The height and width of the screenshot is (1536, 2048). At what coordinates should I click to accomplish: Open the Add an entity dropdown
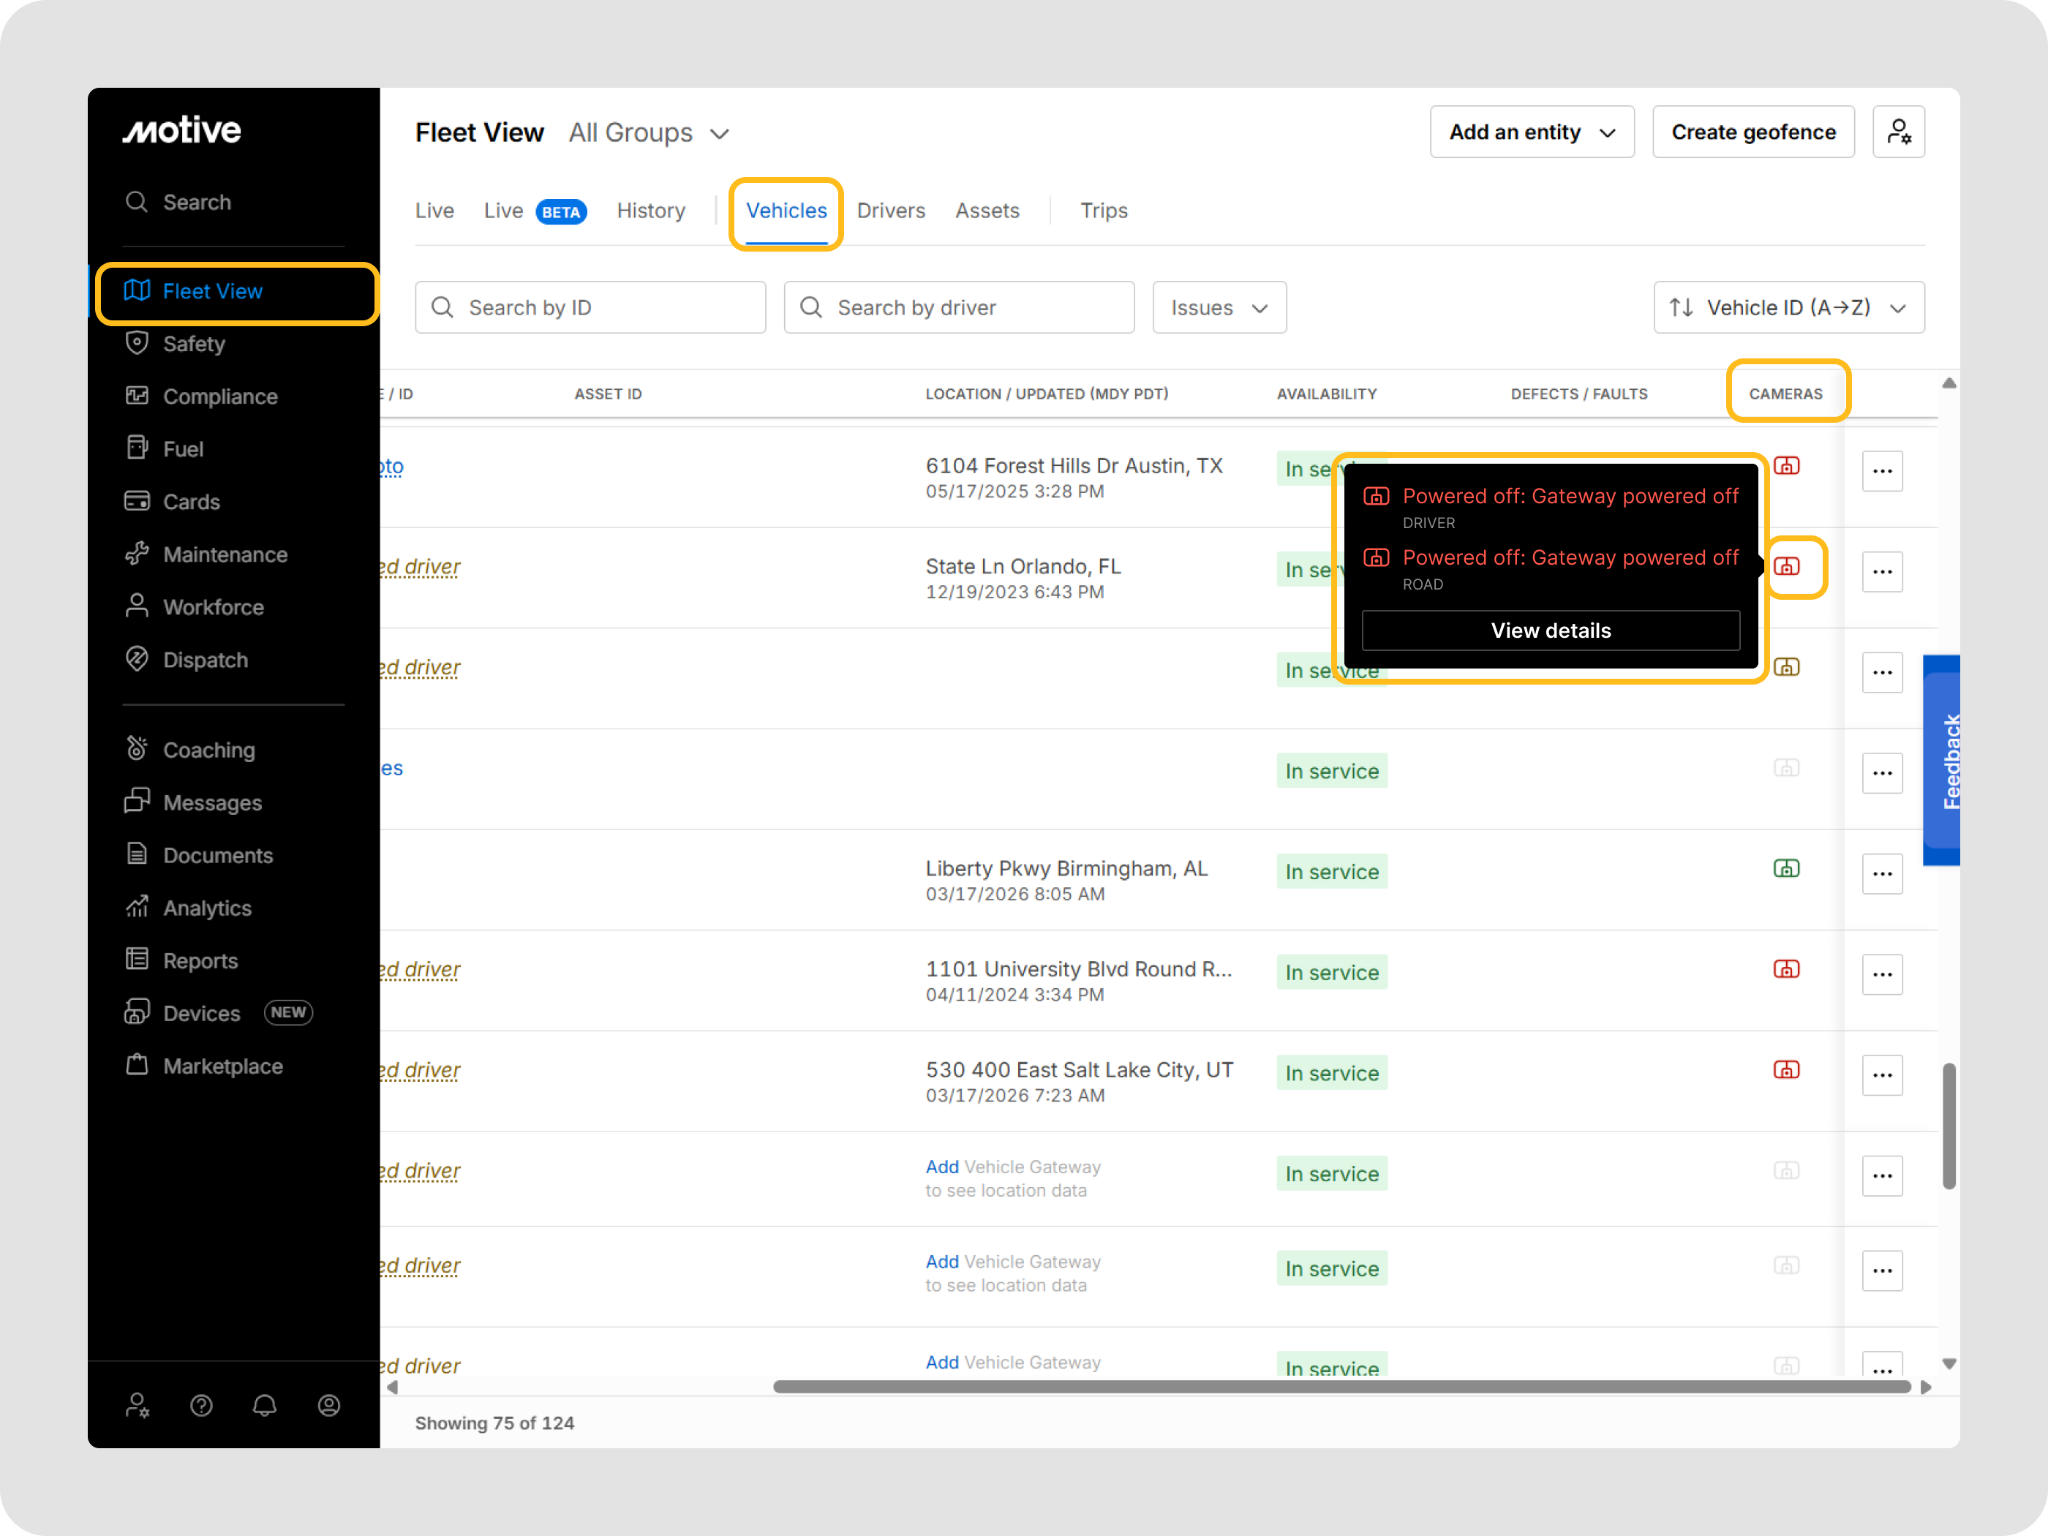pos(1531,132)
